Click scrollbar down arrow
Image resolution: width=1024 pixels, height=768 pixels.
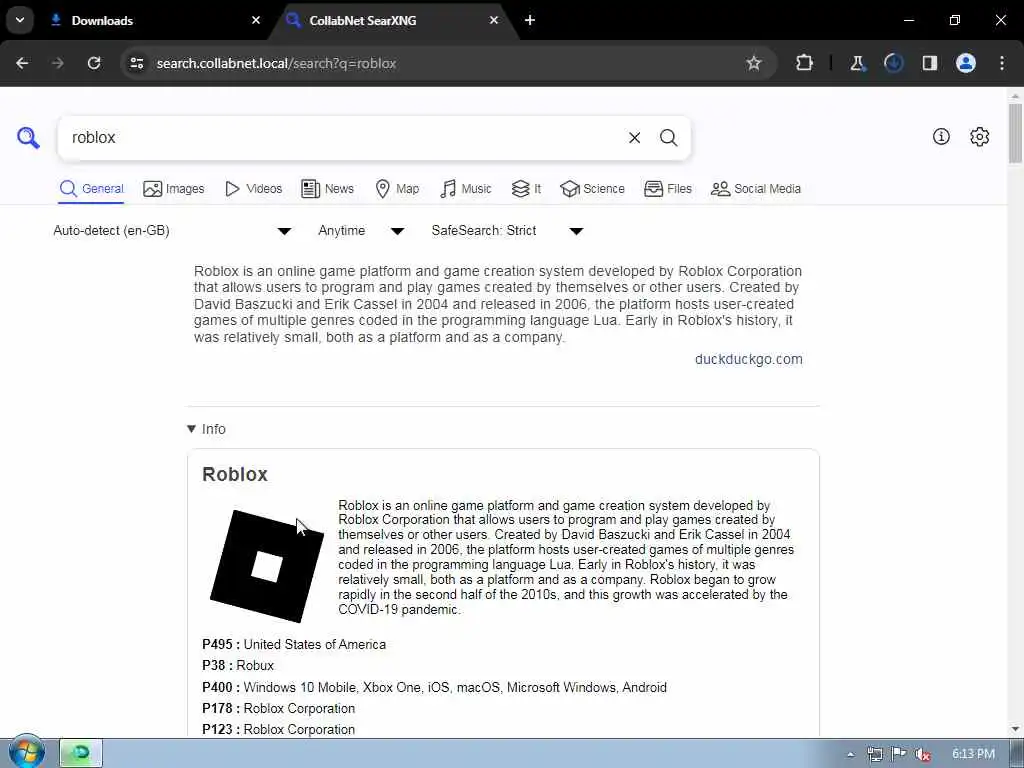(1015, 729)
